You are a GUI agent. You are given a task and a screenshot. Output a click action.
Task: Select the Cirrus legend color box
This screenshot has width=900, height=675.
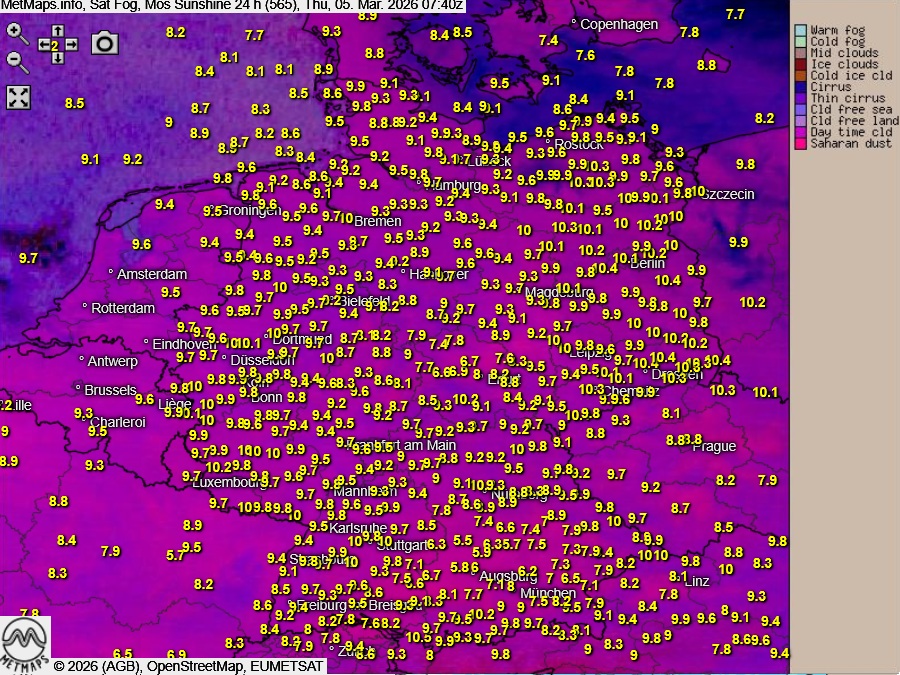[x=800, y=87]
